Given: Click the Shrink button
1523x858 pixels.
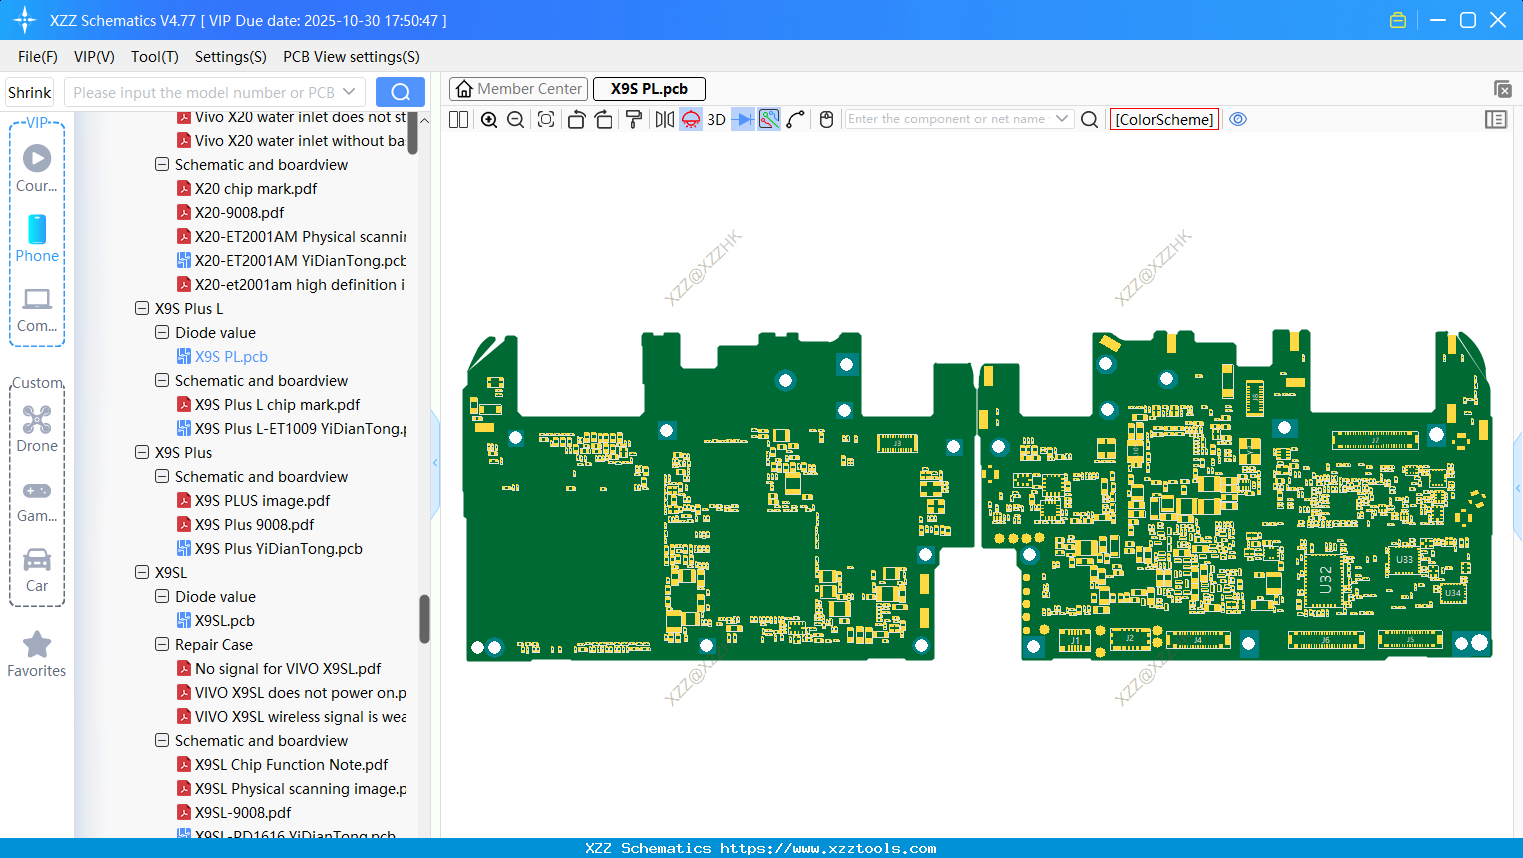Looking at the screenshot, I should (30, 93).
